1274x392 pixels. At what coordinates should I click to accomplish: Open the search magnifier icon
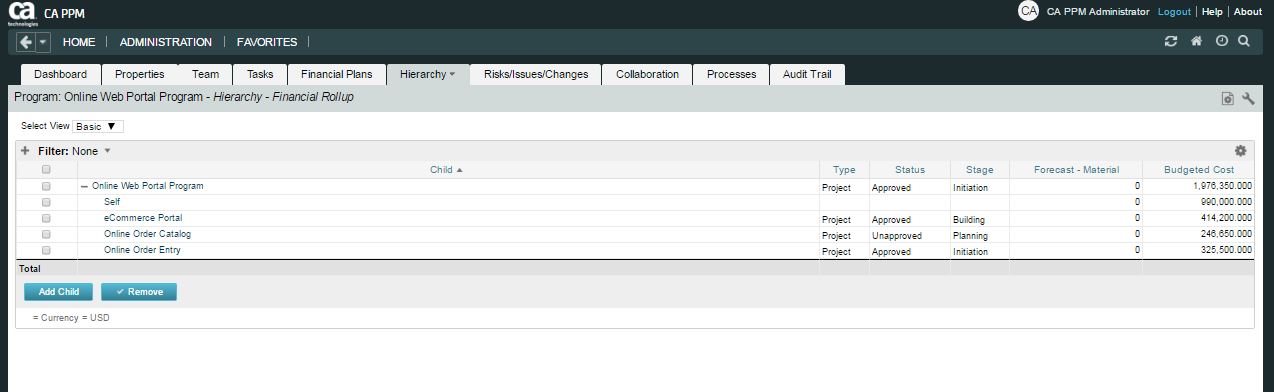pos(1244,41)
